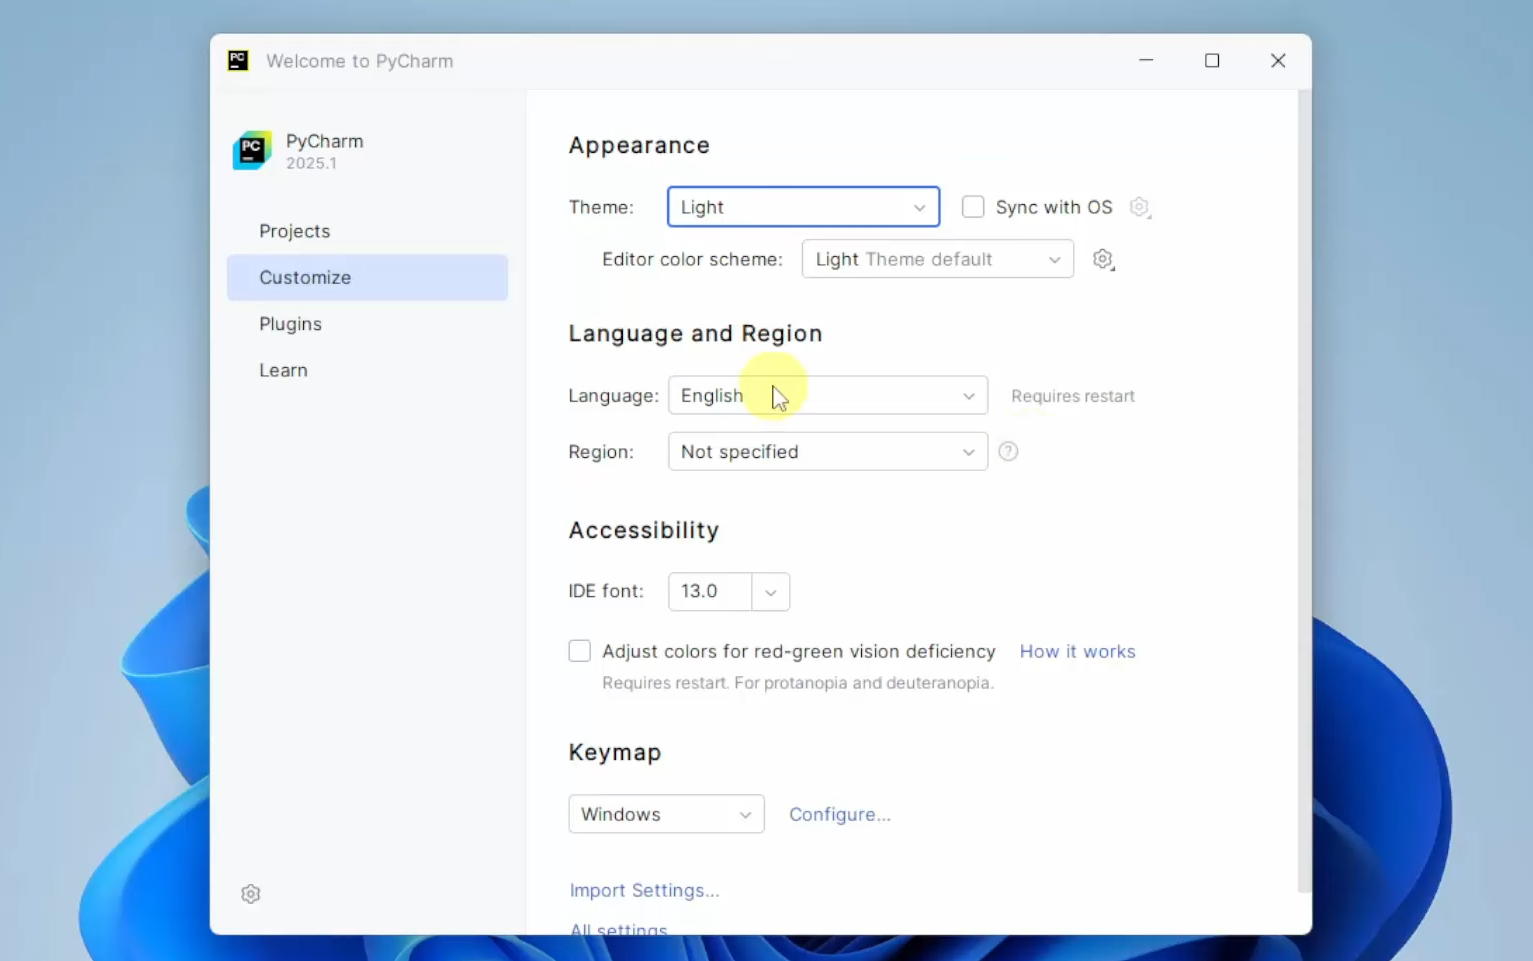Image resolution: width=1533 pixels, height=961 pixels.
Task: Click the Configure keymap link
Action: click(x=839, y=813)
